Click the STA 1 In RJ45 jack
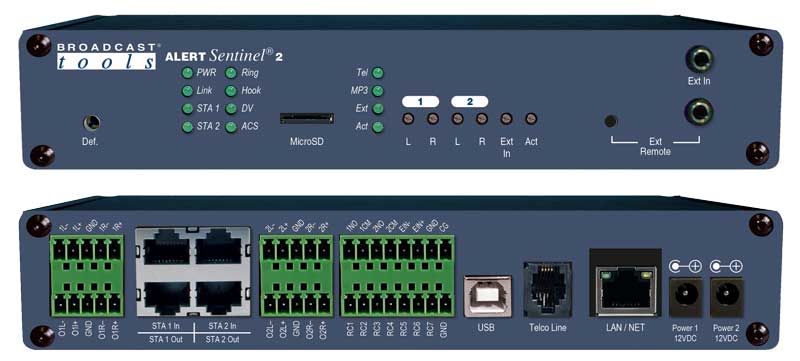Image resolution: width=800 pixels, height=361 pixels. click(x=166, y=248)
